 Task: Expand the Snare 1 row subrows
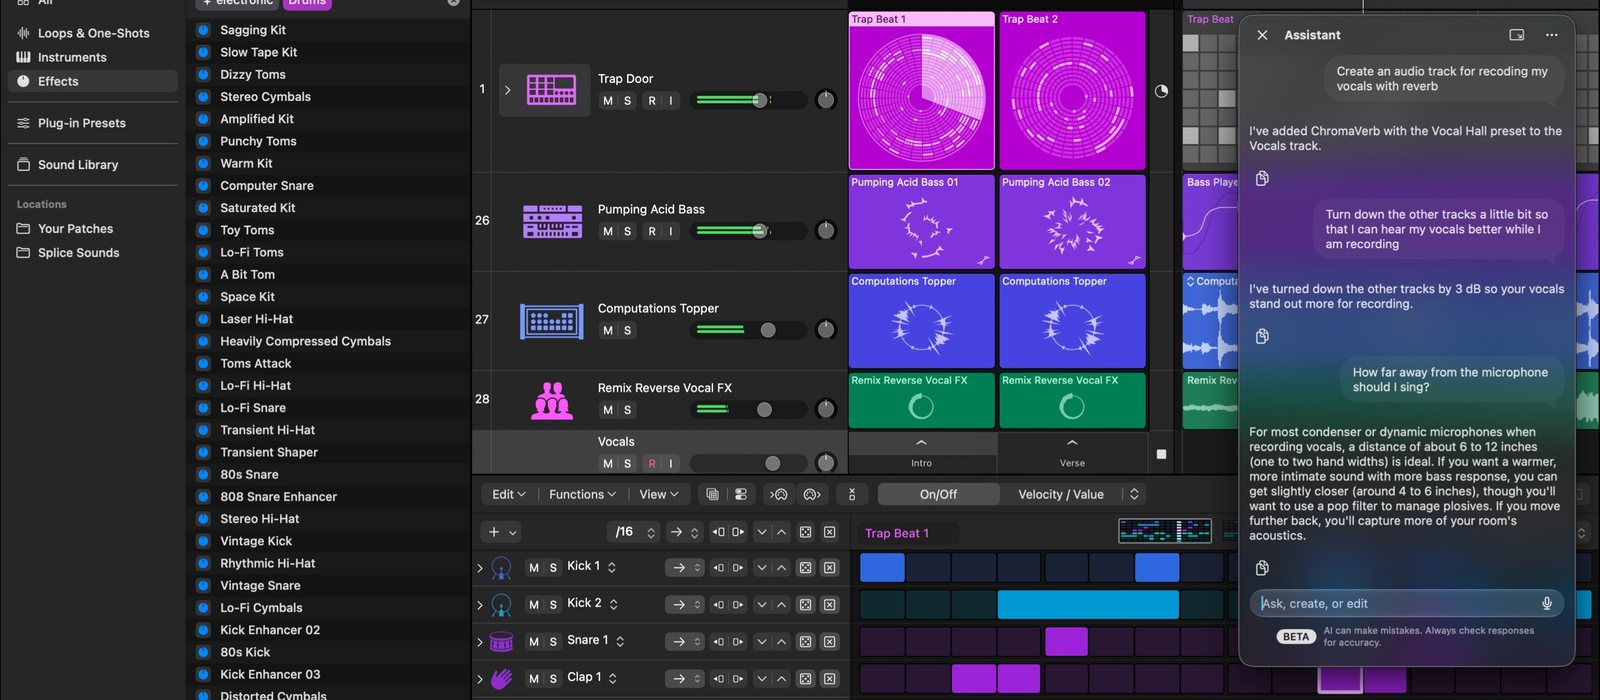(480, 642)
